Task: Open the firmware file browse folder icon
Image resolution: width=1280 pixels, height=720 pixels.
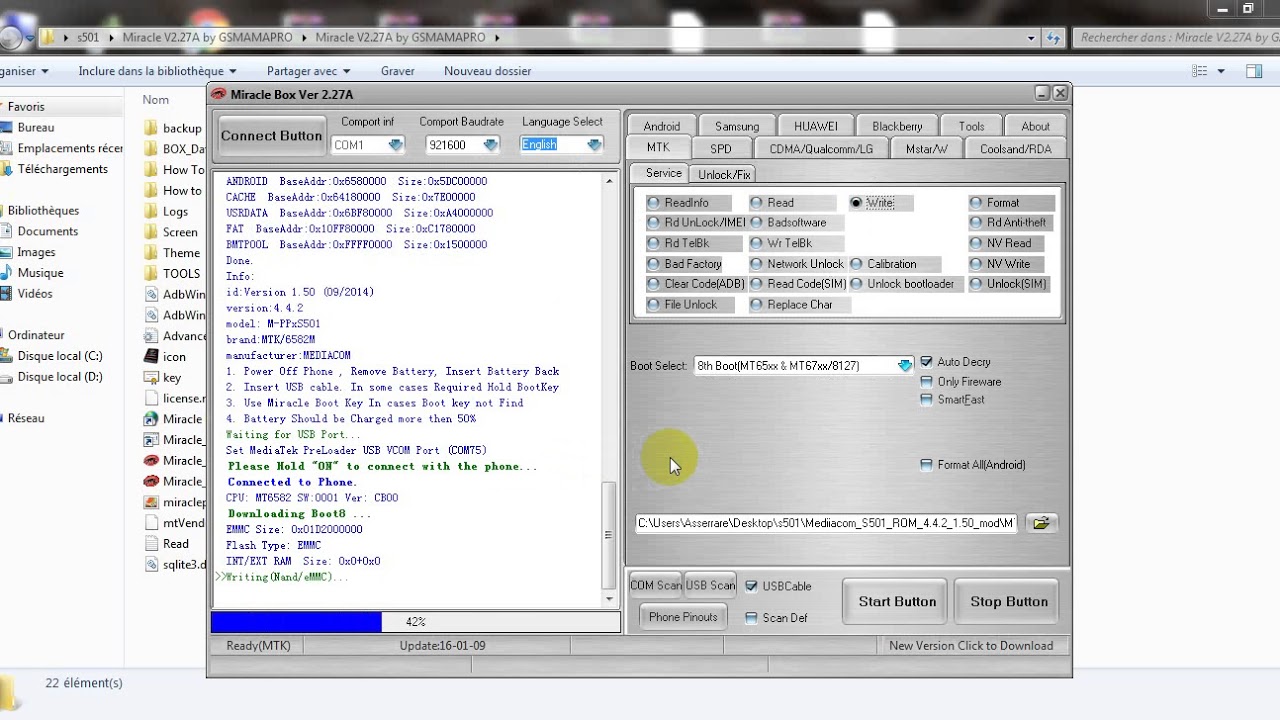Action: (x=1041, y=523)
